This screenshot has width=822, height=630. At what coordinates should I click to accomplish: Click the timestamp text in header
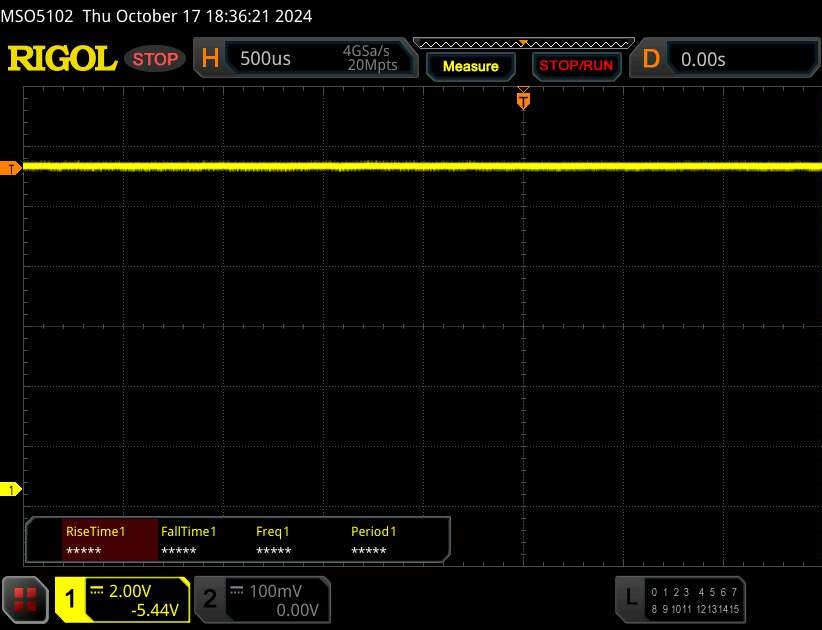tap(197, 16)
